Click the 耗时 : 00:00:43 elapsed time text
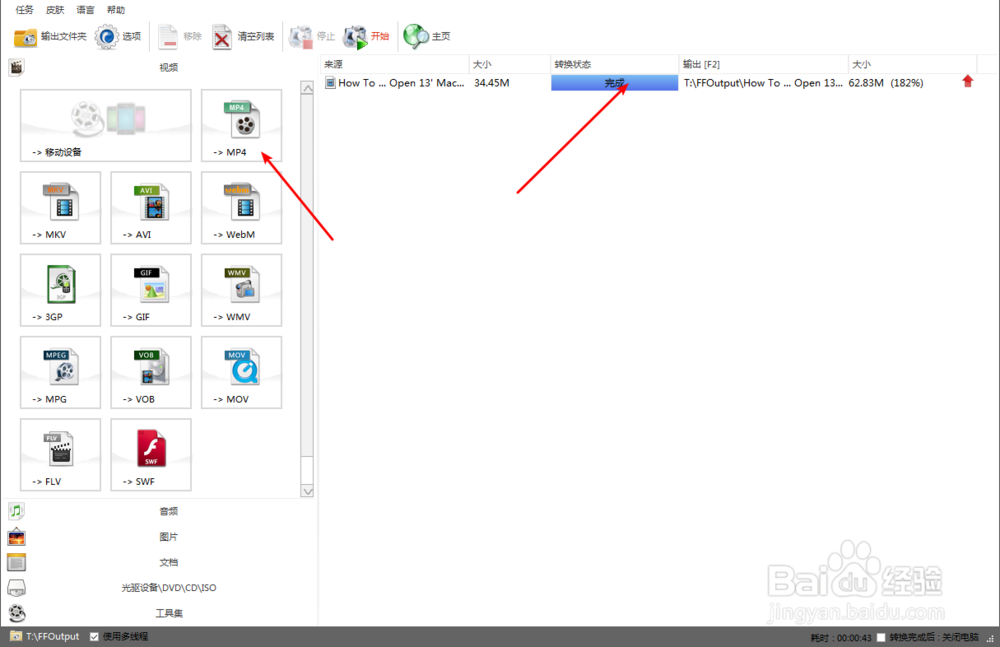Image resolution: width=1000 pixels, height=647 pixels. tap(841, 637)
